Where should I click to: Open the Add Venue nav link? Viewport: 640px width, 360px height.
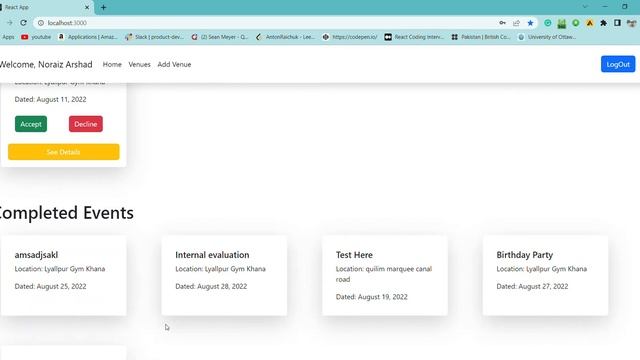pyautogui.click(x=174, y=64)
